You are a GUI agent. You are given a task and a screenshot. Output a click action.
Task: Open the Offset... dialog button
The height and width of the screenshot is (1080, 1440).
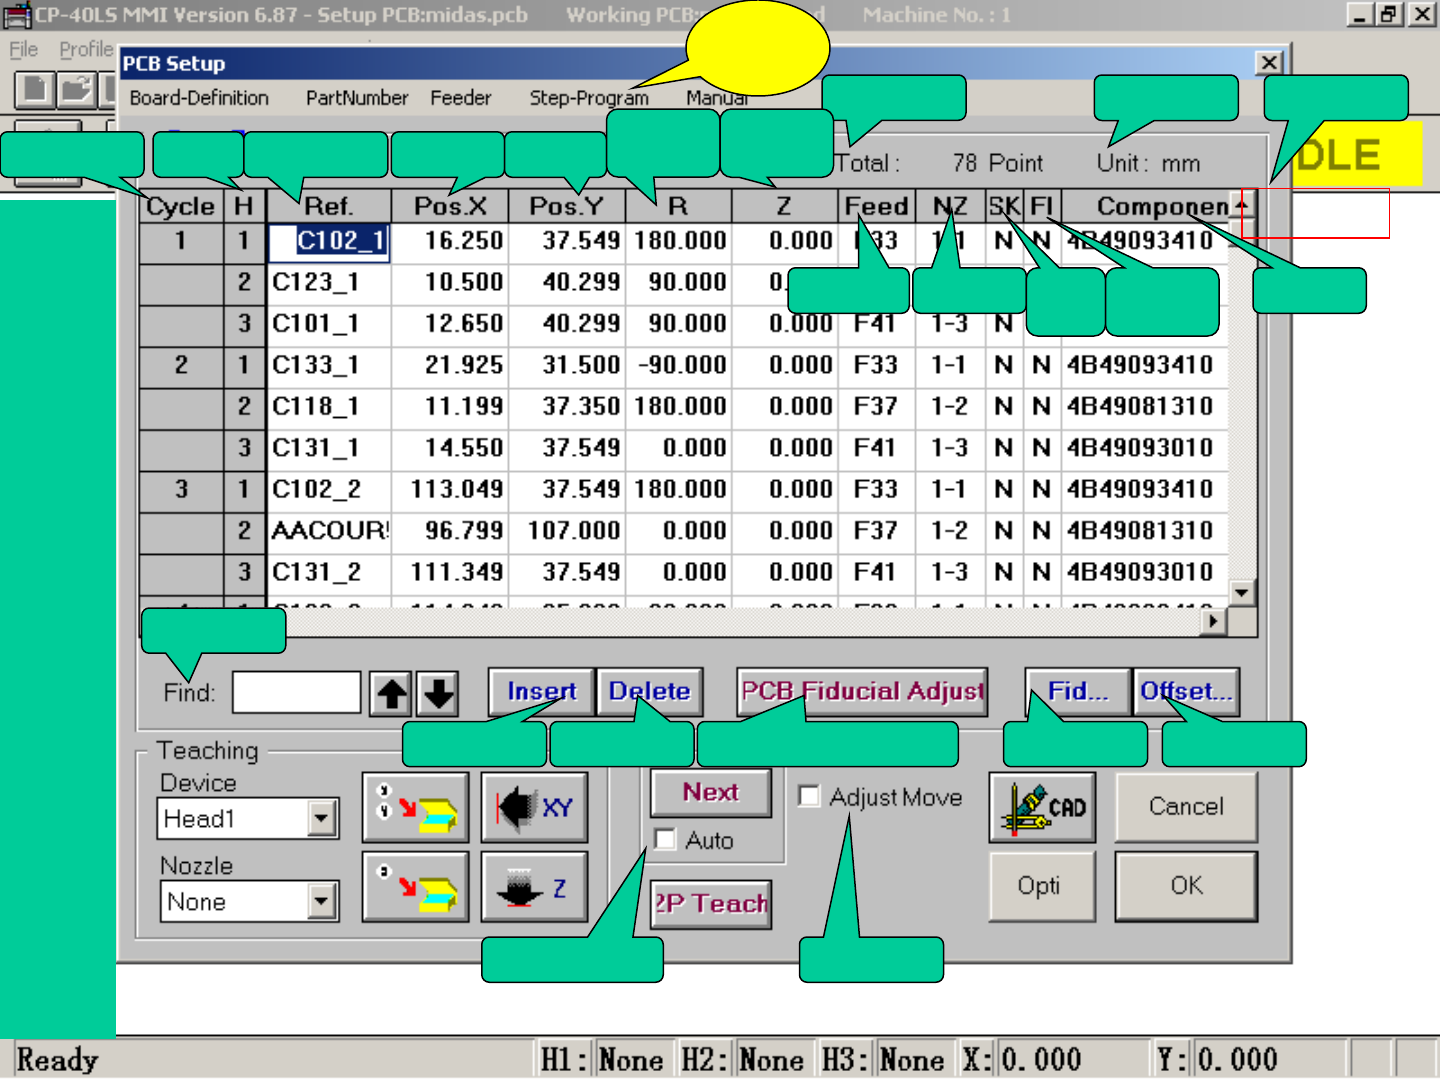coord(1187,692)
